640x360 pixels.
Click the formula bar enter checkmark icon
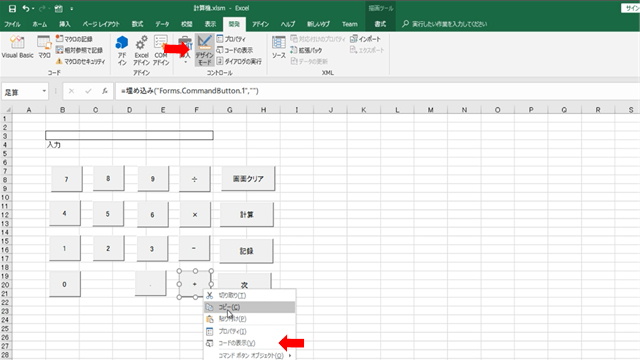coord(88,91)
